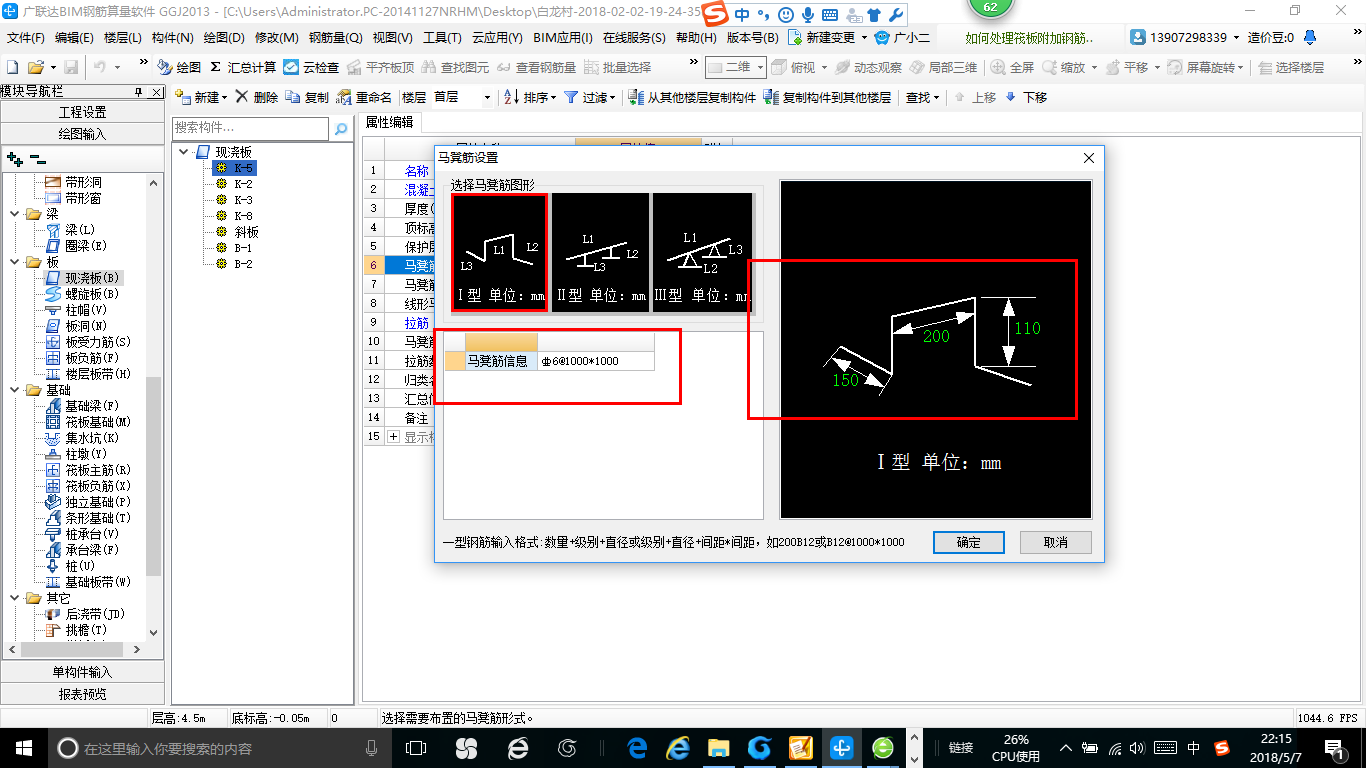The image size is (1366, 768).
Task: Click 复制 copy component button
Action: [307, 97]
